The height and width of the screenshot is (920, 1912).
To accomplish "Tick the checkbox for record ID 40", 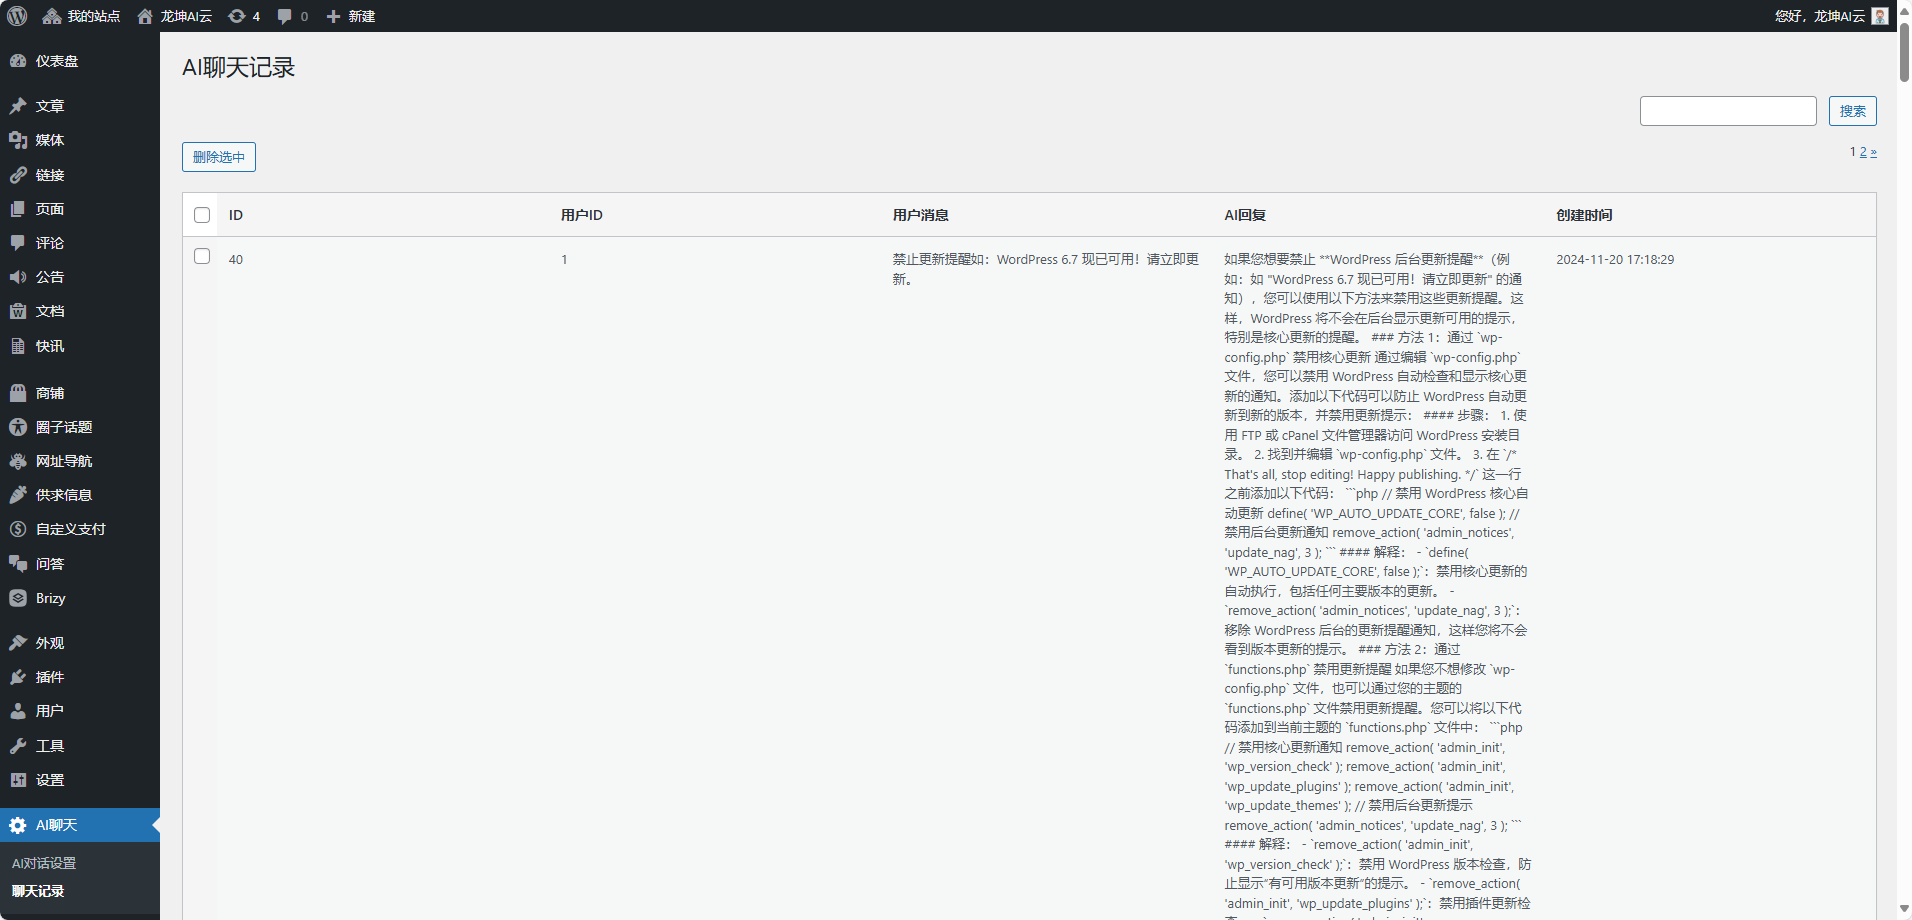I will click(202, 256).
